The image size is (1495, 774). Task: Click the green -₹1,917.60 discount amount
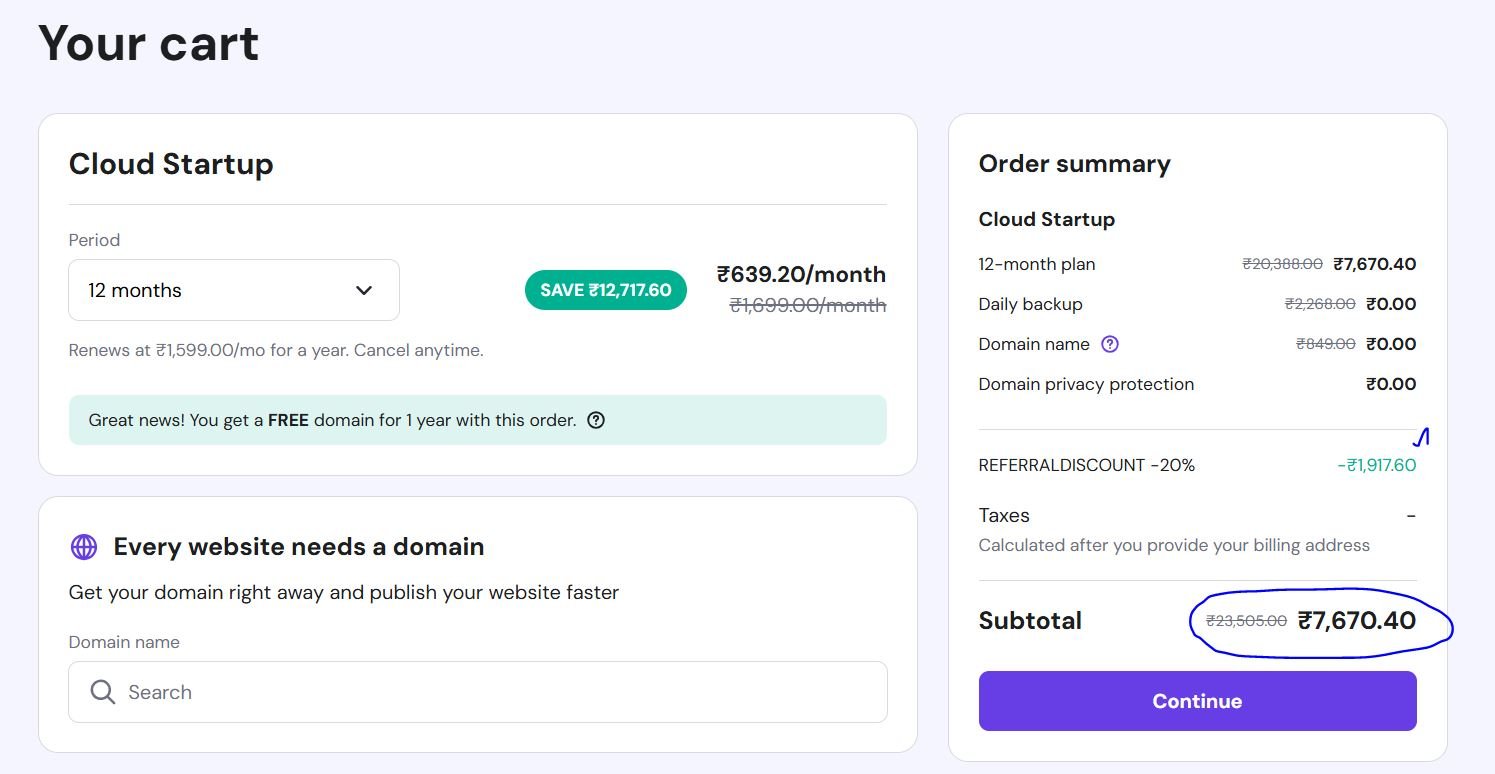[1376, 465]
